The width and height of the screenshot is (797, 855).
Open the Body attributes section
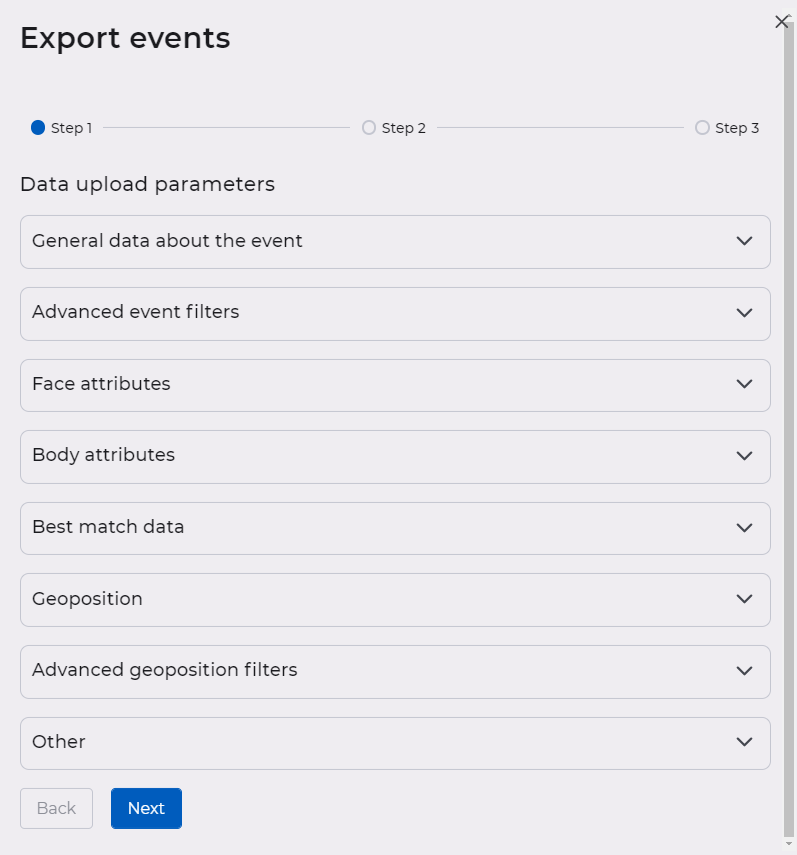tap(396, 456)
